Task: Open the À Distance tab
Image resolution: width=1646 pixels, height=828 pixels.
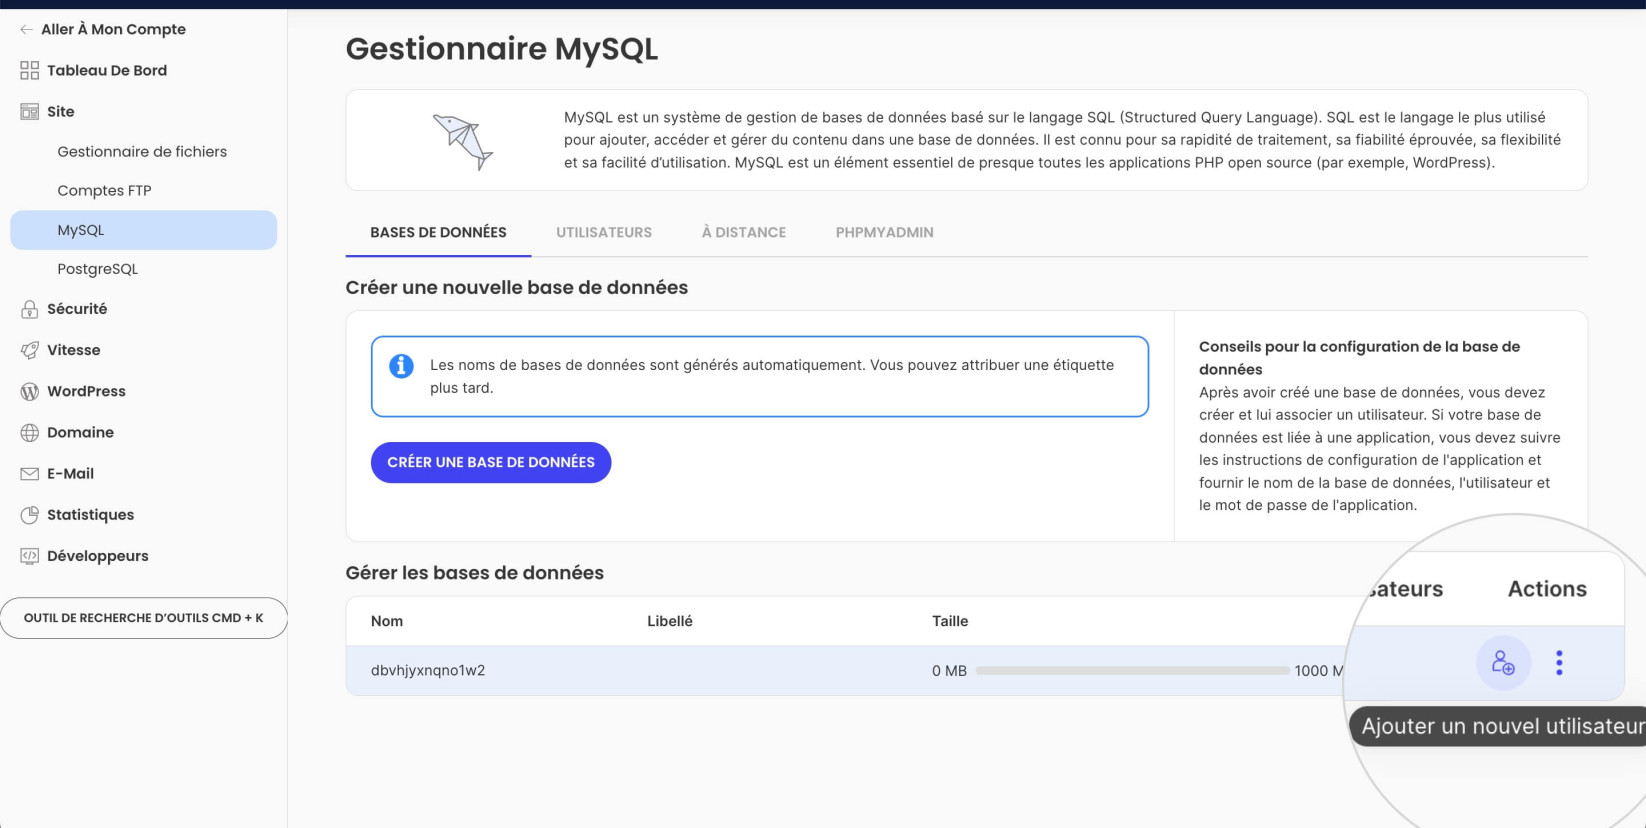Action: coord(744,232)
